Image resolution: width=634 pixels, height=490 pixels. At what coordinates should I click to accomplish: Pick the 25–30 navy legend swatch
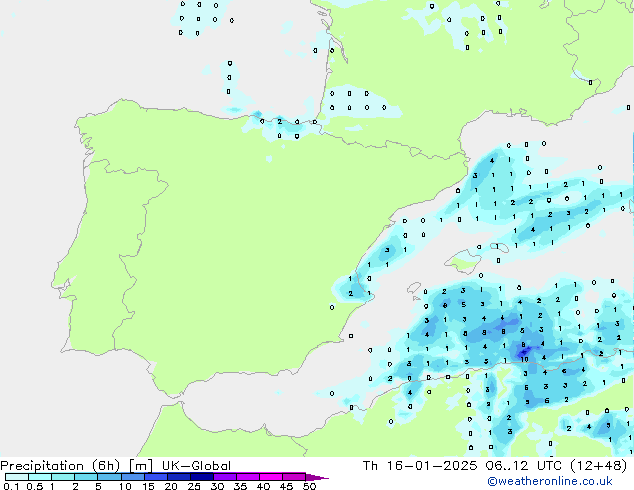click(x=201, y=477)
